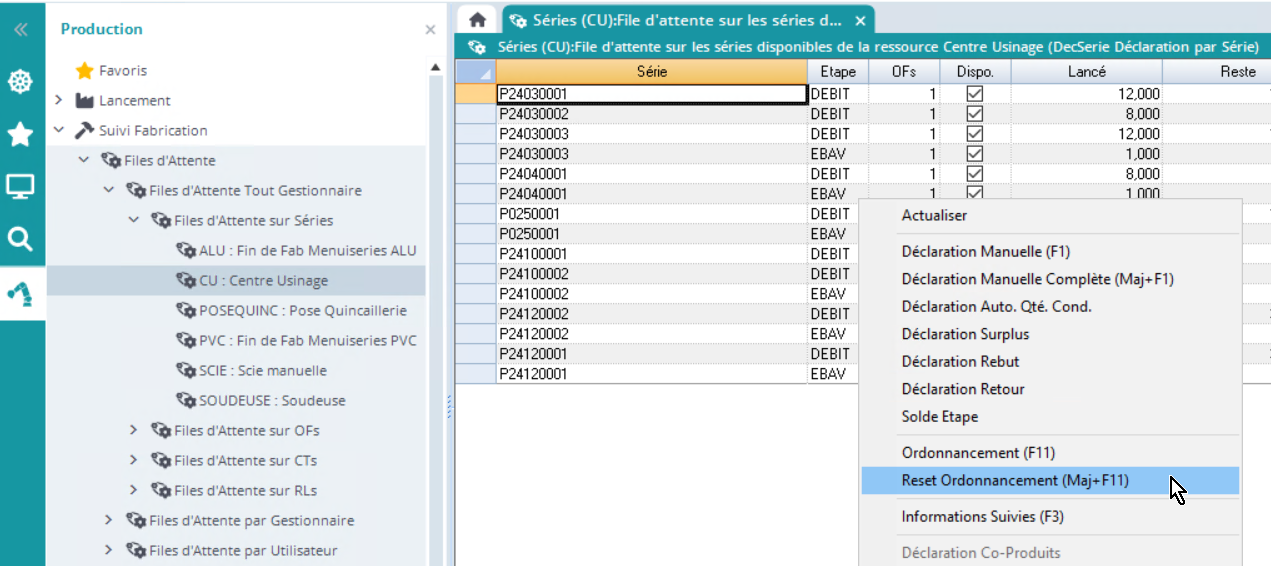Open SOUDEUSE : Soudeuse queue
The width and height of the screenshot is (1271, 566).
click(272, 401)
